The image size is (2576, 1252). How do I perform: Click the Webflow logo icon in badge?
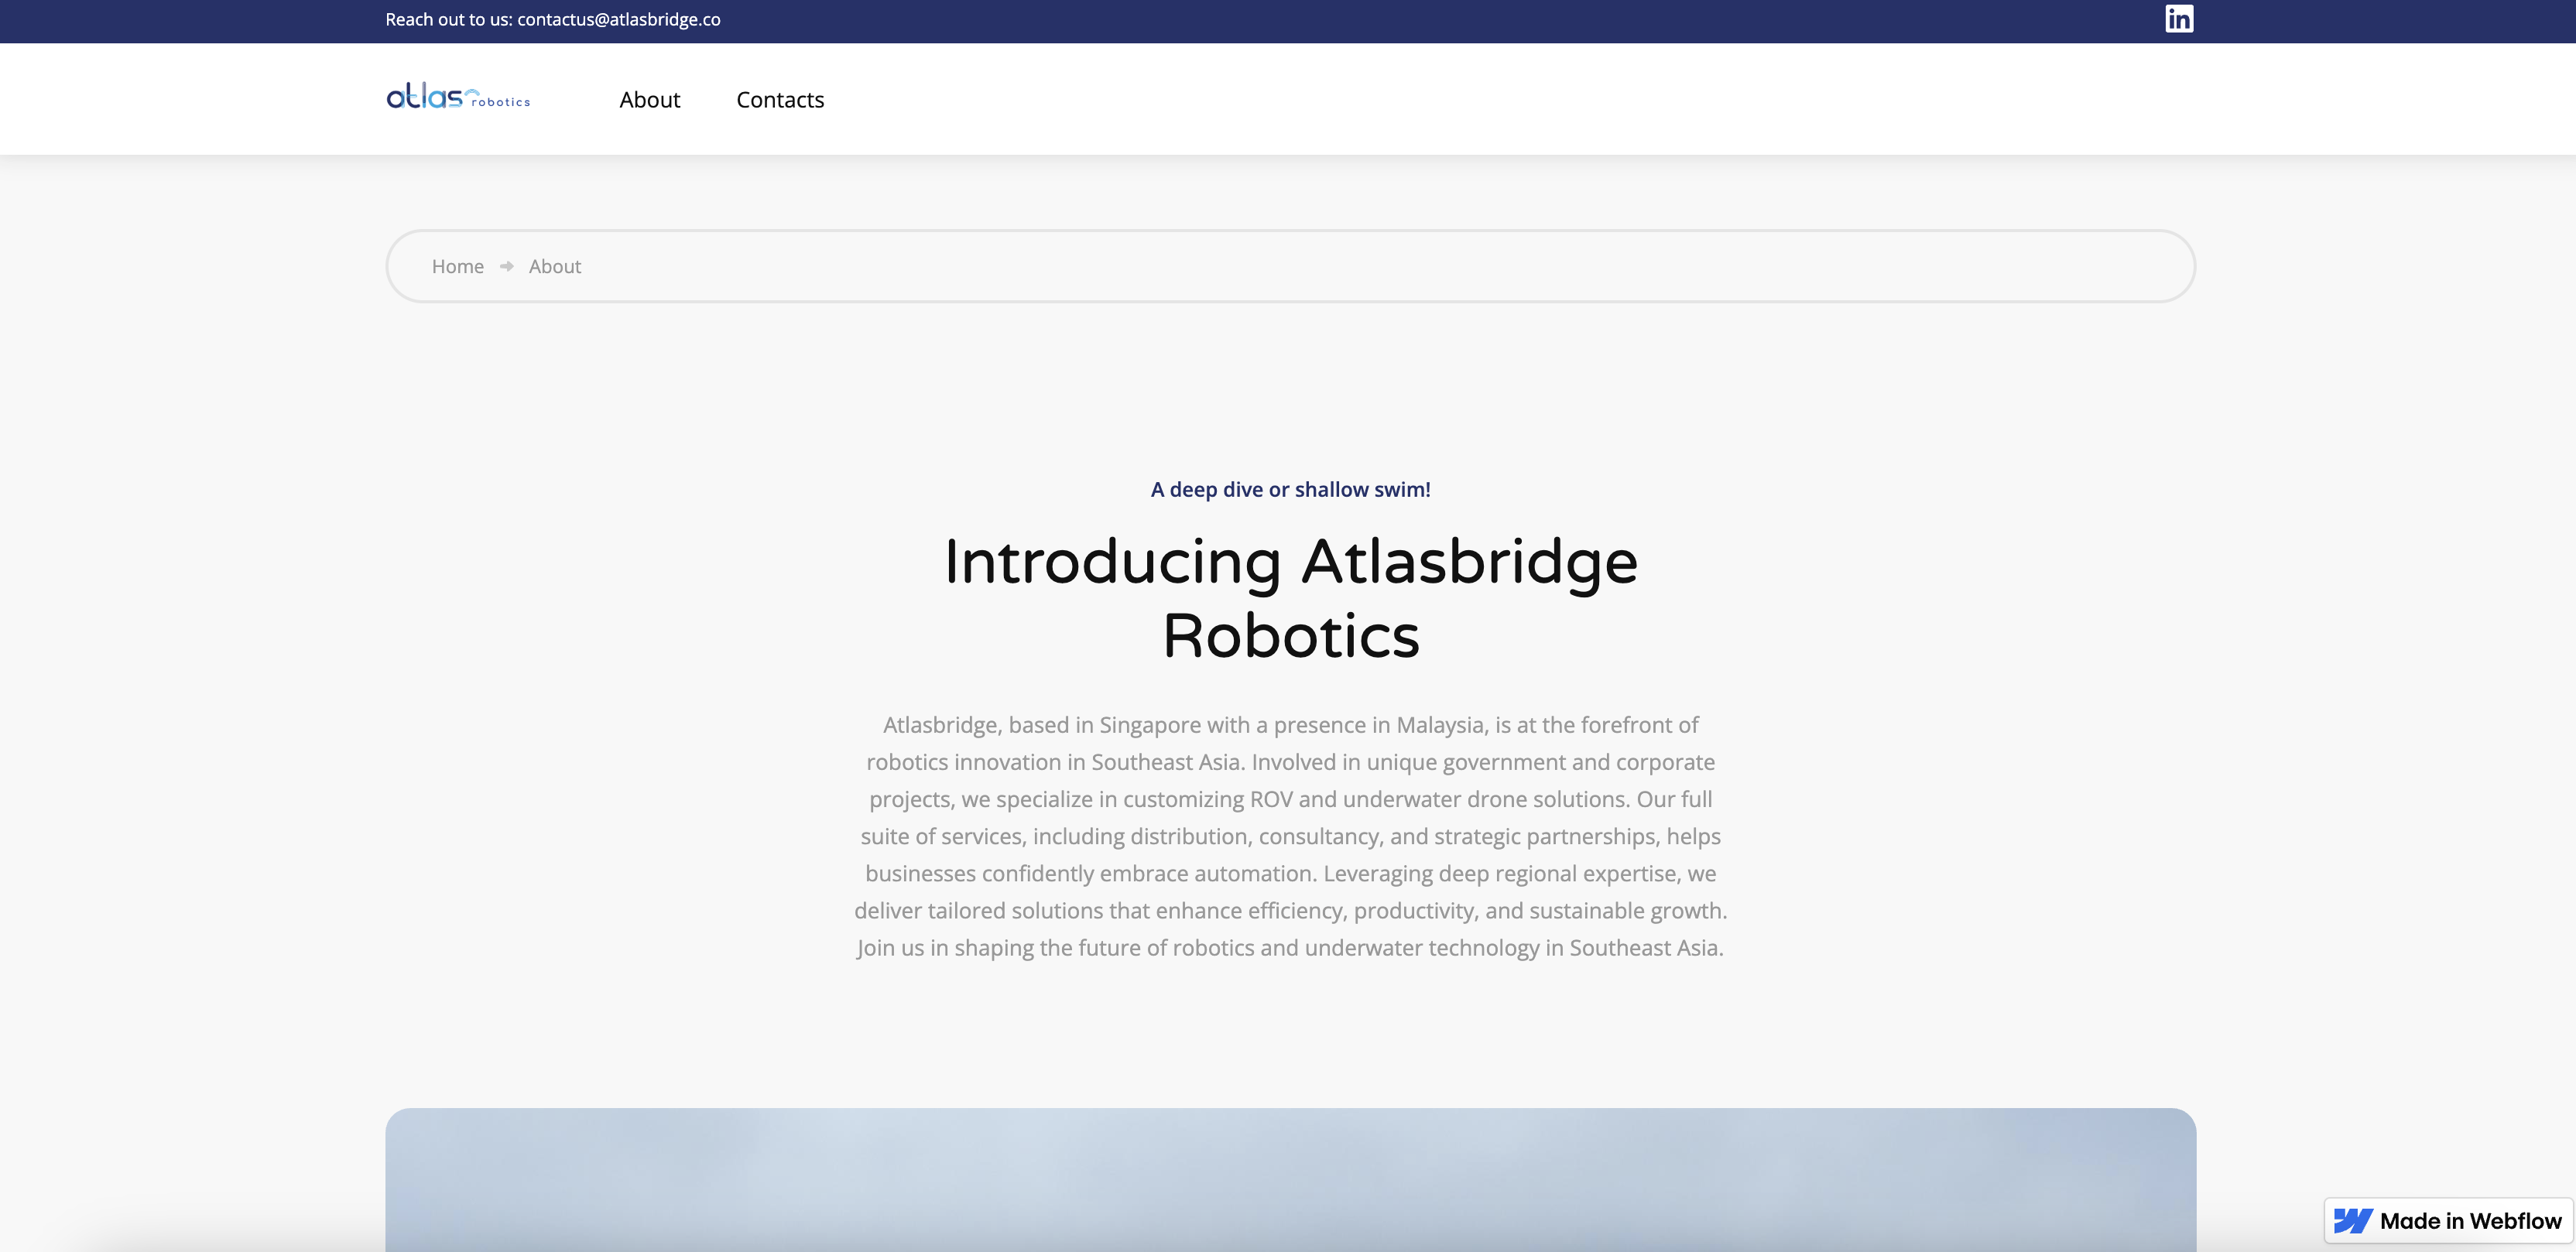tap(2353, 1221)
